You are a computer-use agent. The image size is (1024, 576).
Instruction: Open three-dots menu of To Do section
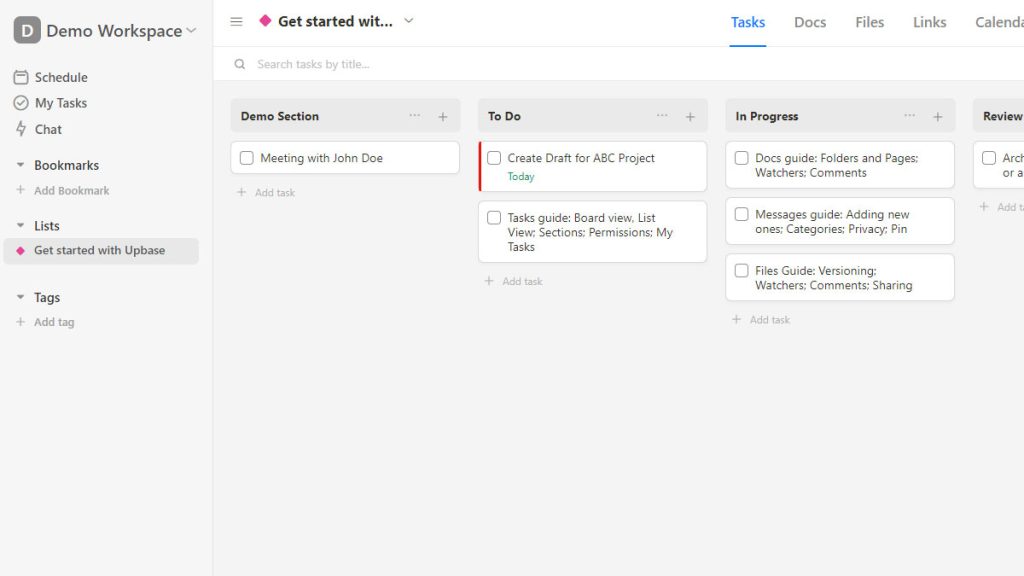[662, 116]
